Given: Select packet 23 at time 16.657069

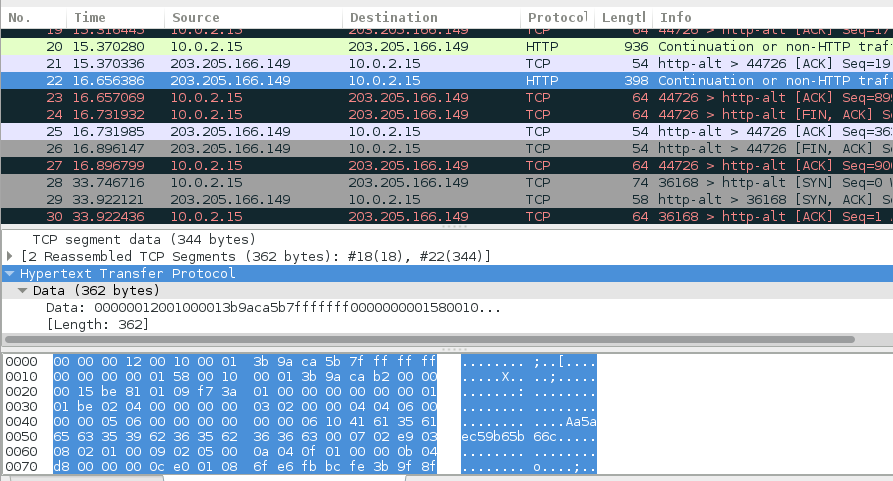Looking at the screenshot, I should pos(446,98).
